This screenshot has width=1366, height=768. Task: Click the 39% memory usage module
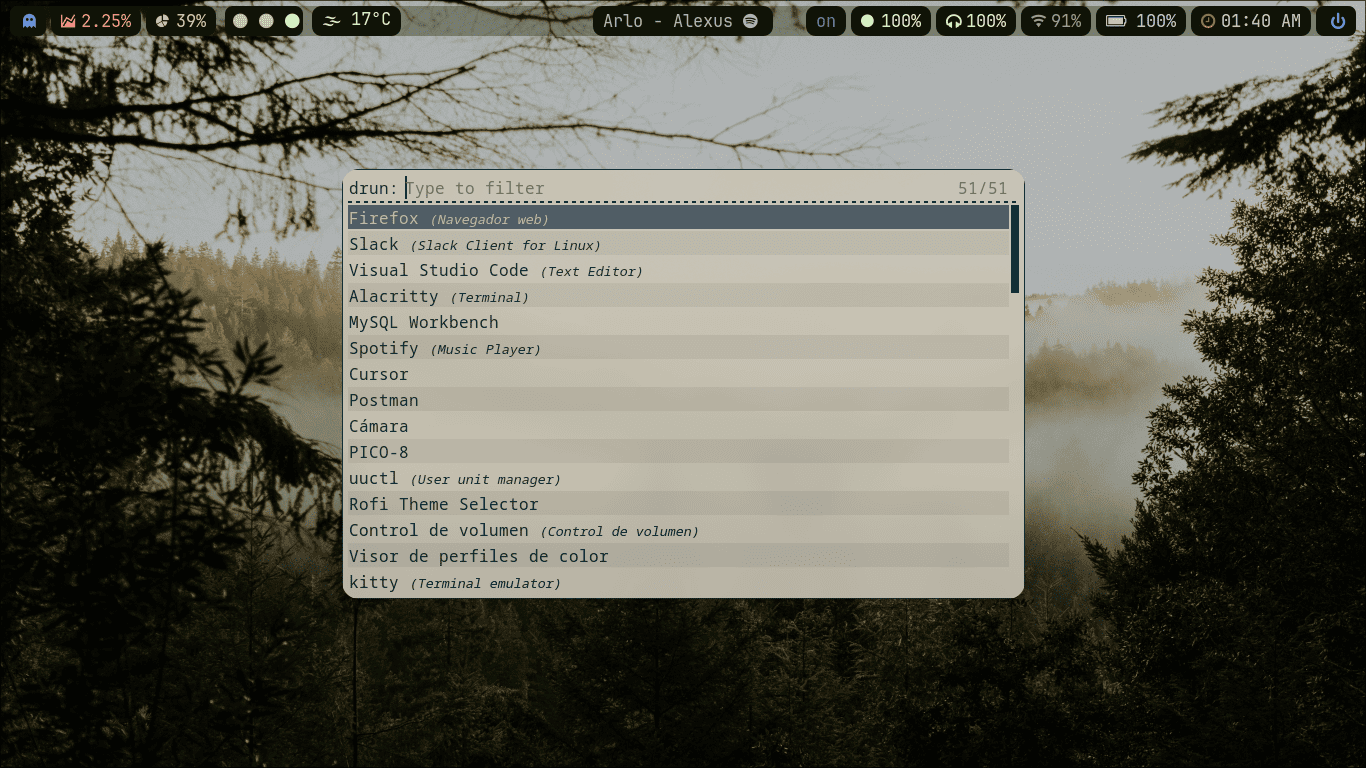[x=182, y=21]
